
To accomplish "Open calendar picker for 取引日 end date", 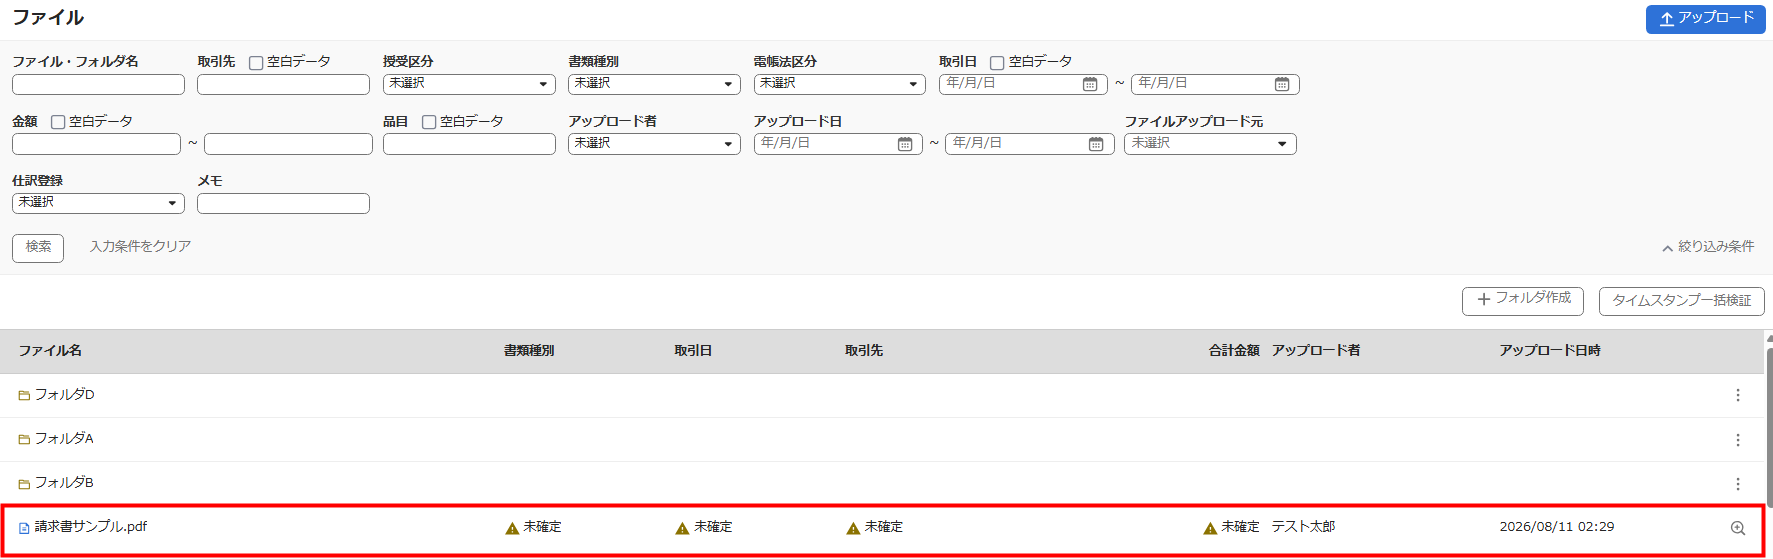I will pyautogui.click(x=1282, y=84).
